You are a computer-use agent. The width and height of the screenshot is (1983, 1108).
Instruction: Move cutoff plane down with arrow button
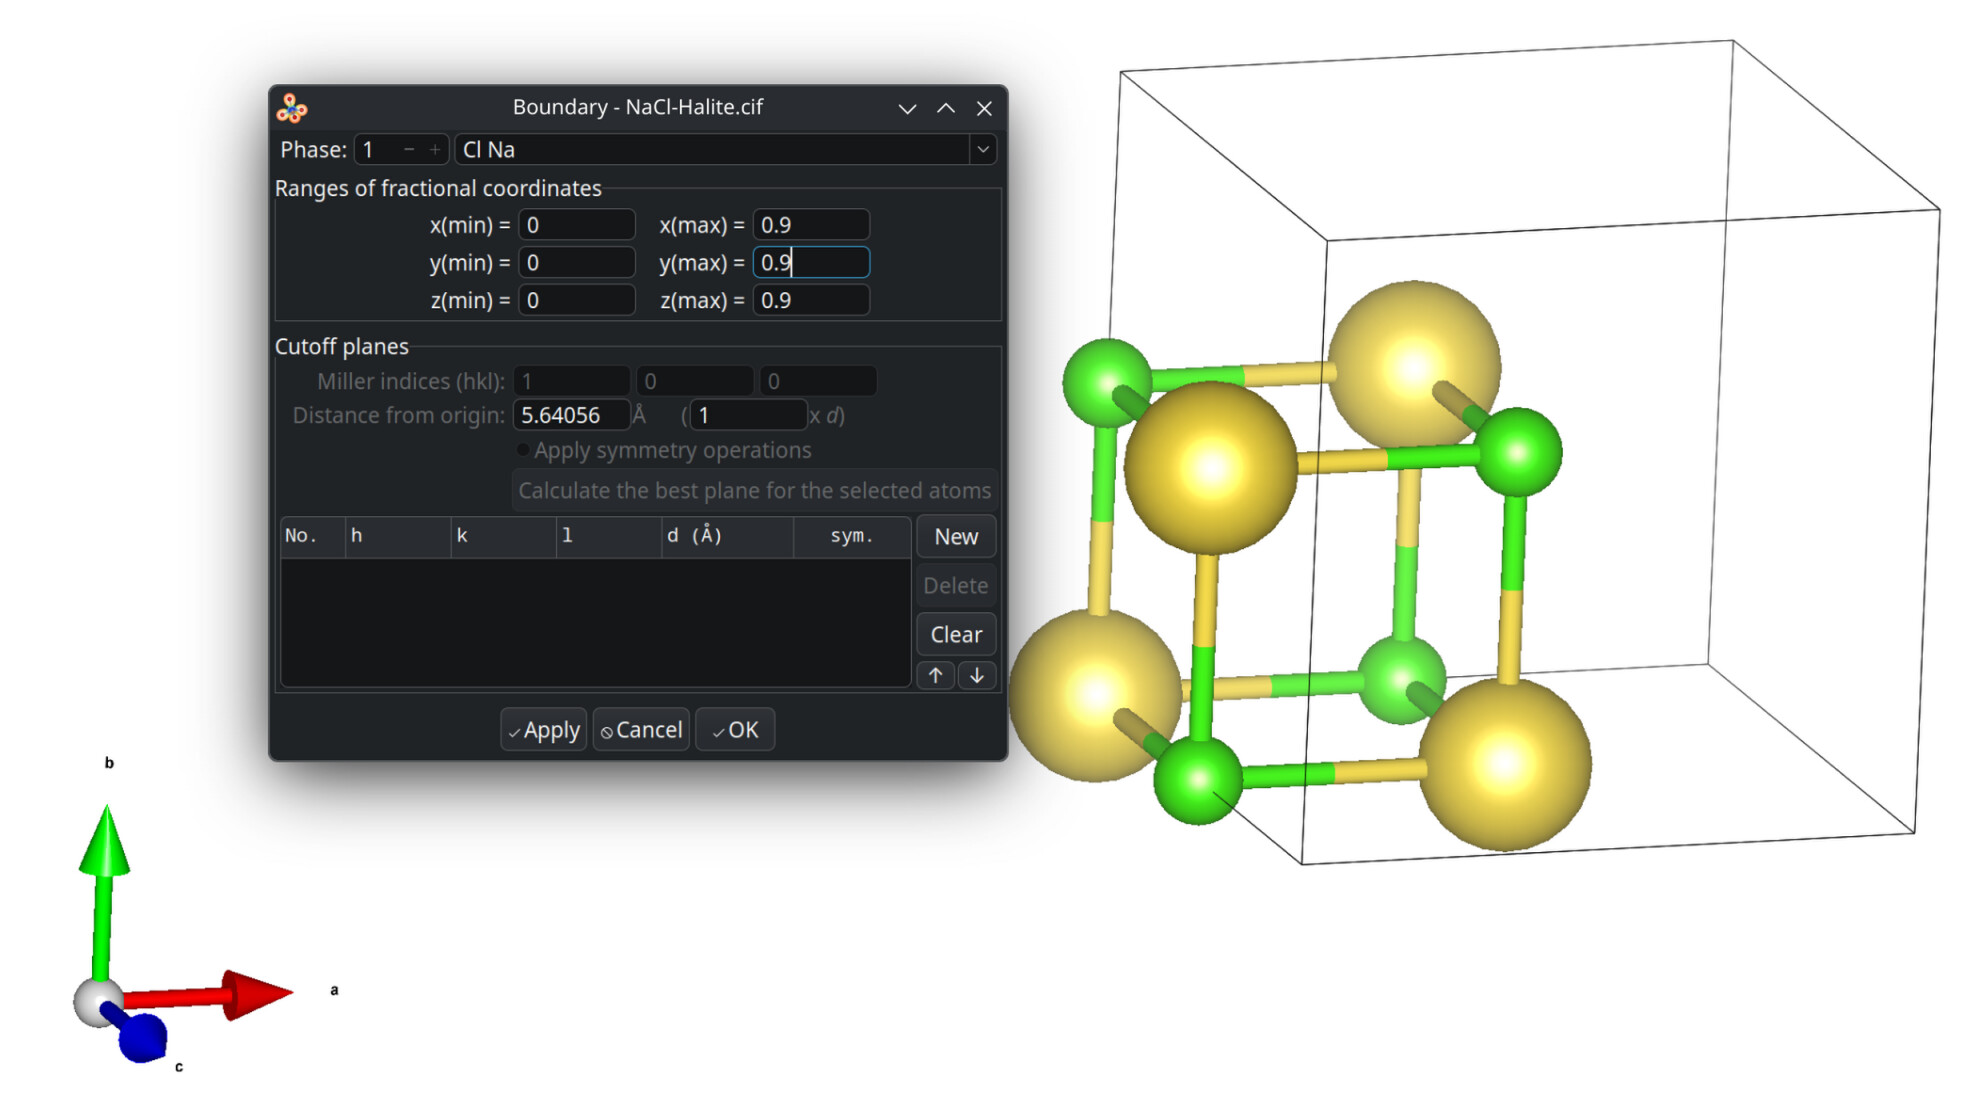point(977,676)
